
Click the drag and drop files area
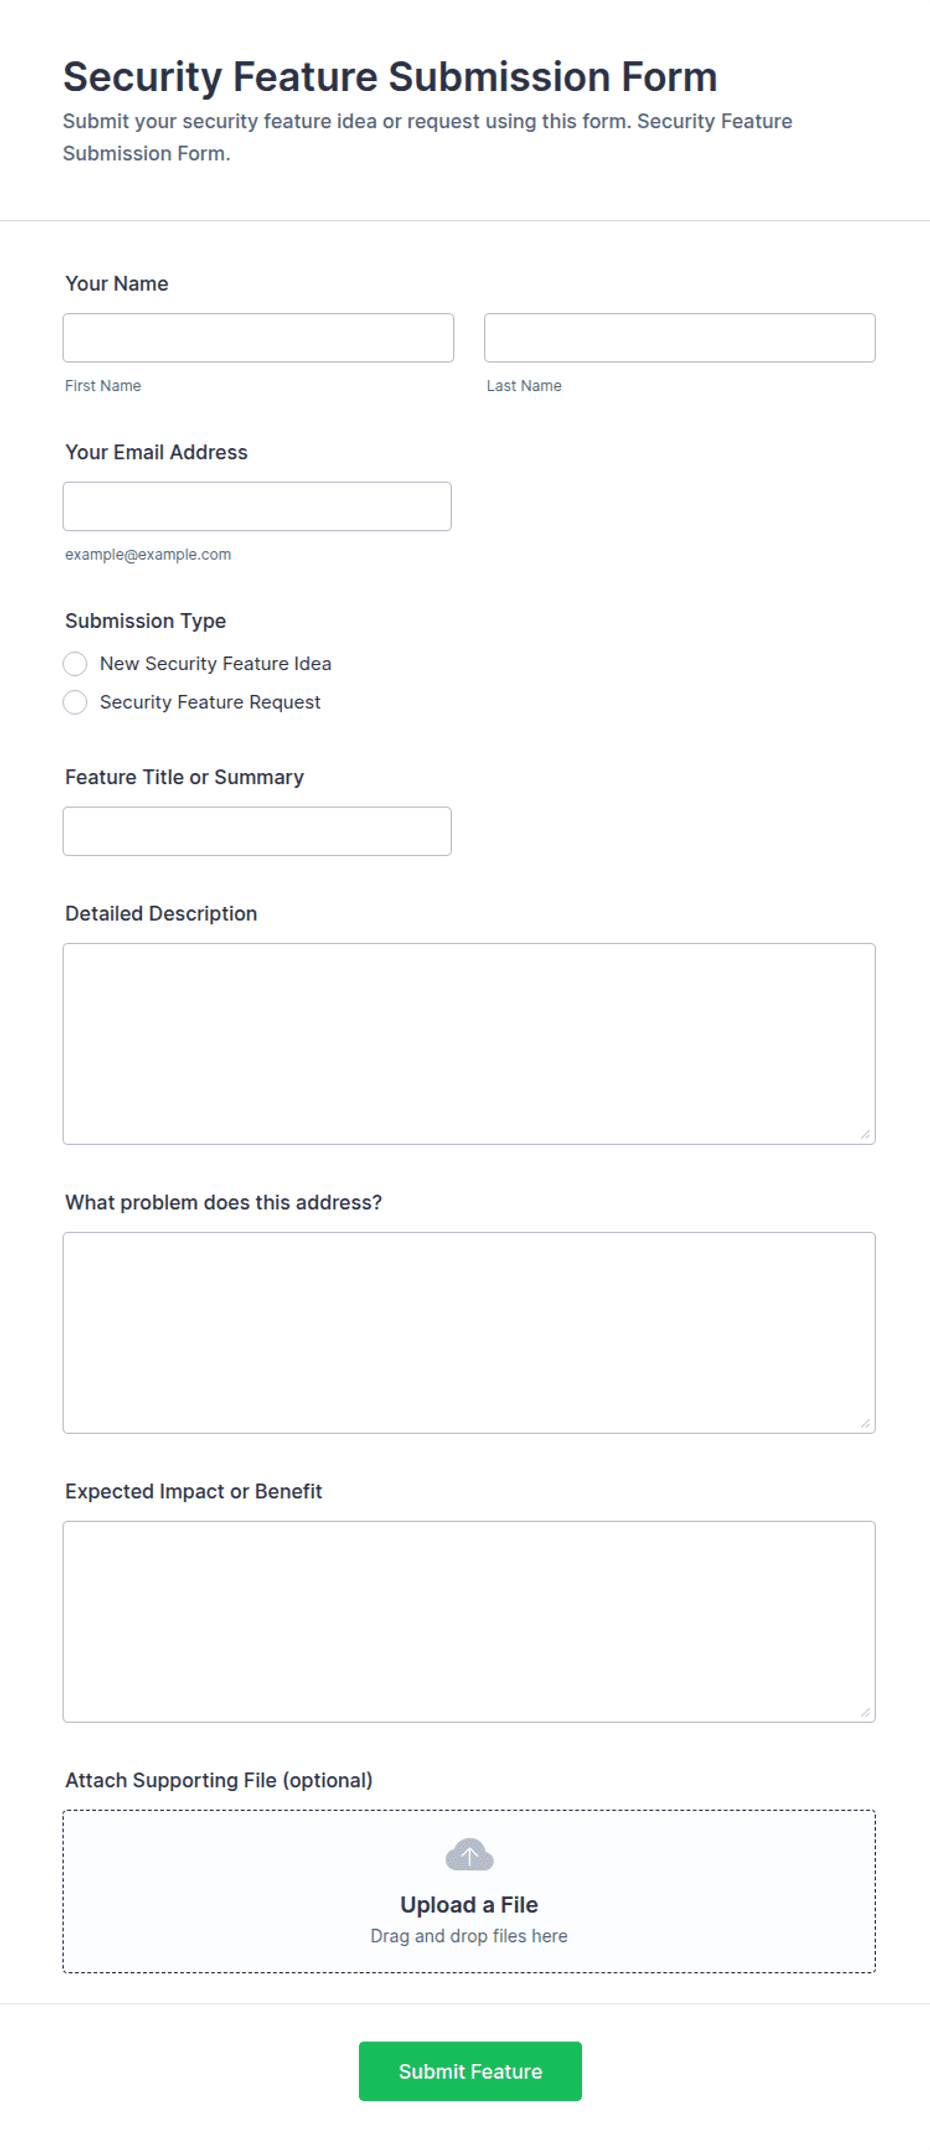(x=469, y=1892)
